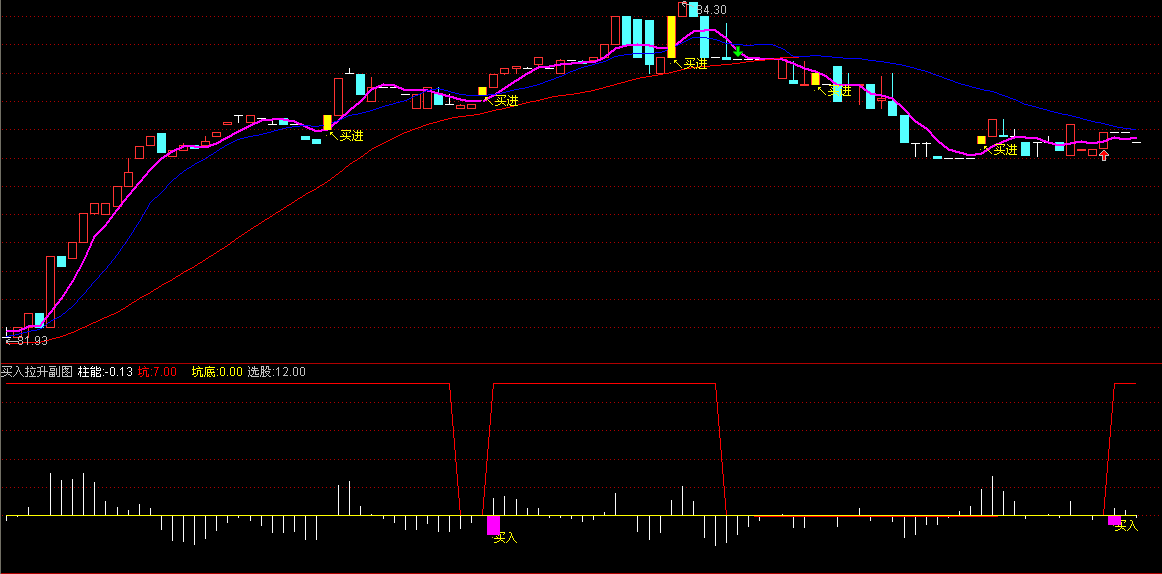The height and width of the screenshot is (574, 1162).
Task: Click the left 买入 label in the sub-chart
Action: pyautogui.click(x=505, y=538)
